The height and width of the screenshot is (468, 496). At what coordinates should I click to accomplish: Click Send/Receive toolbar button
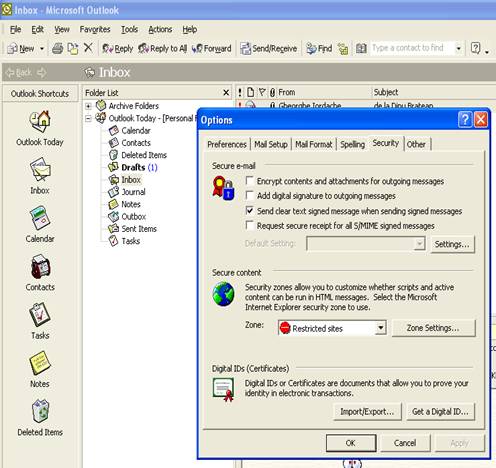269,49
